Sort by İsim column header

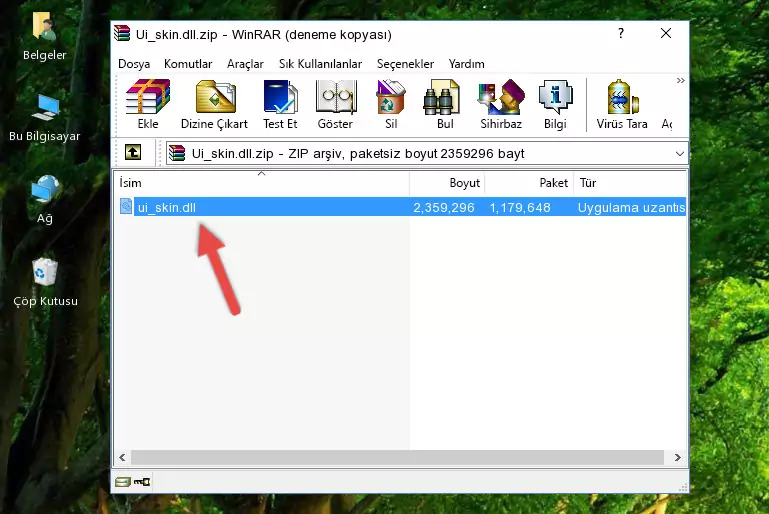[x=262, y=183]
